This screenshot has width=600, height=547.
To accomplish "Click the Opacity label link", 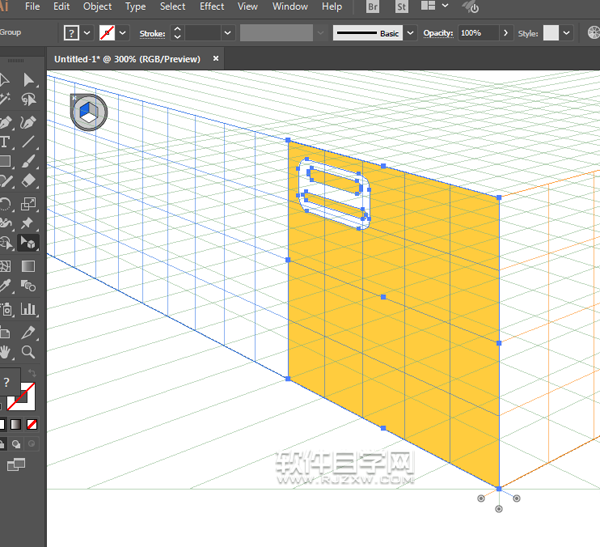I will click(x=438, y=33).
